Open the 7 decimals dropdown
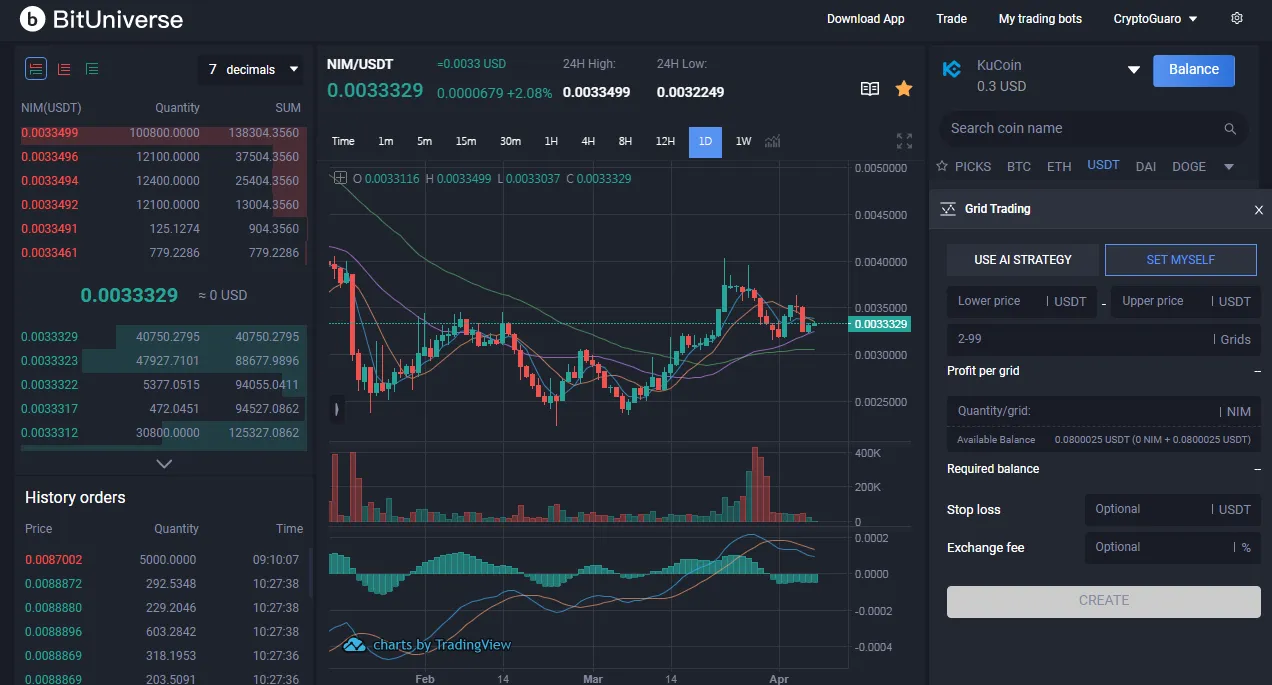The width and height of the screenshot is (1272, 685). (x=251, y=69)
